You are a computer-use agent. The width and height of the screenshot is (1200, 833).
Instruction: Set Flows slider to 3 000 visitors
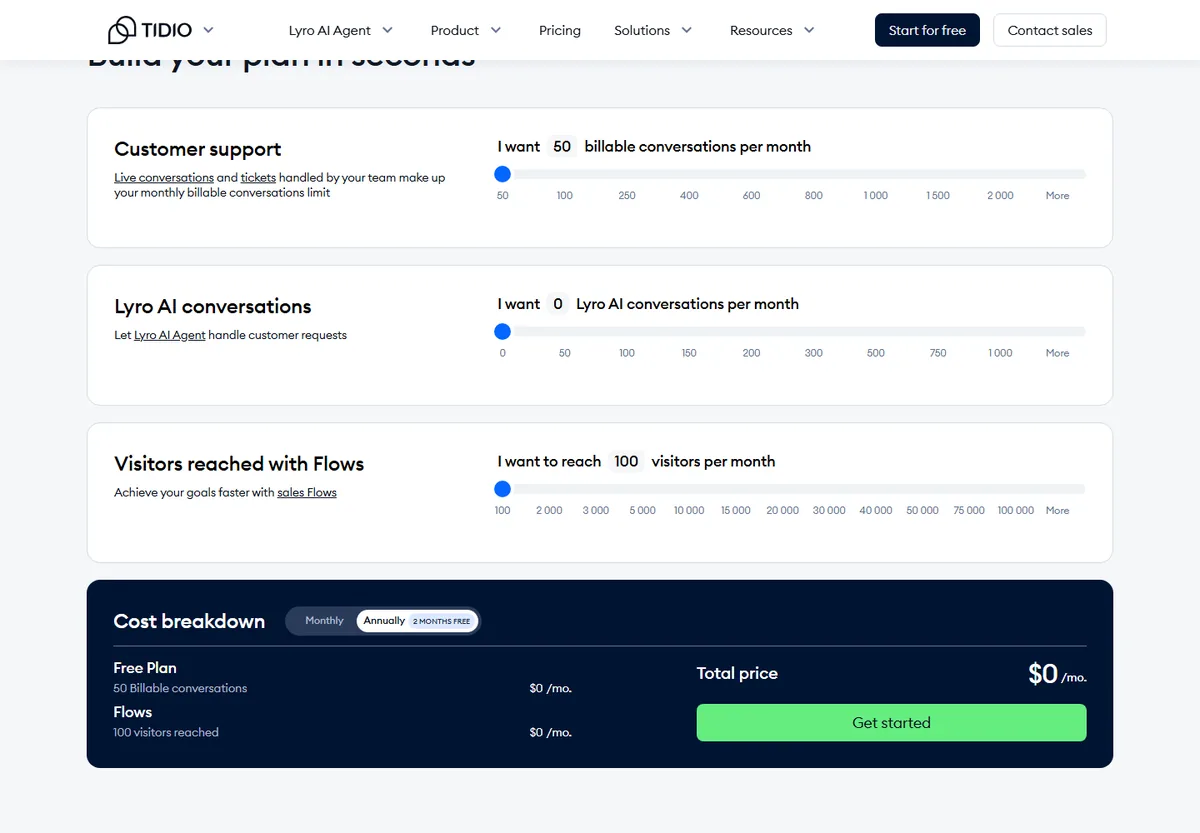coord(596,510)
